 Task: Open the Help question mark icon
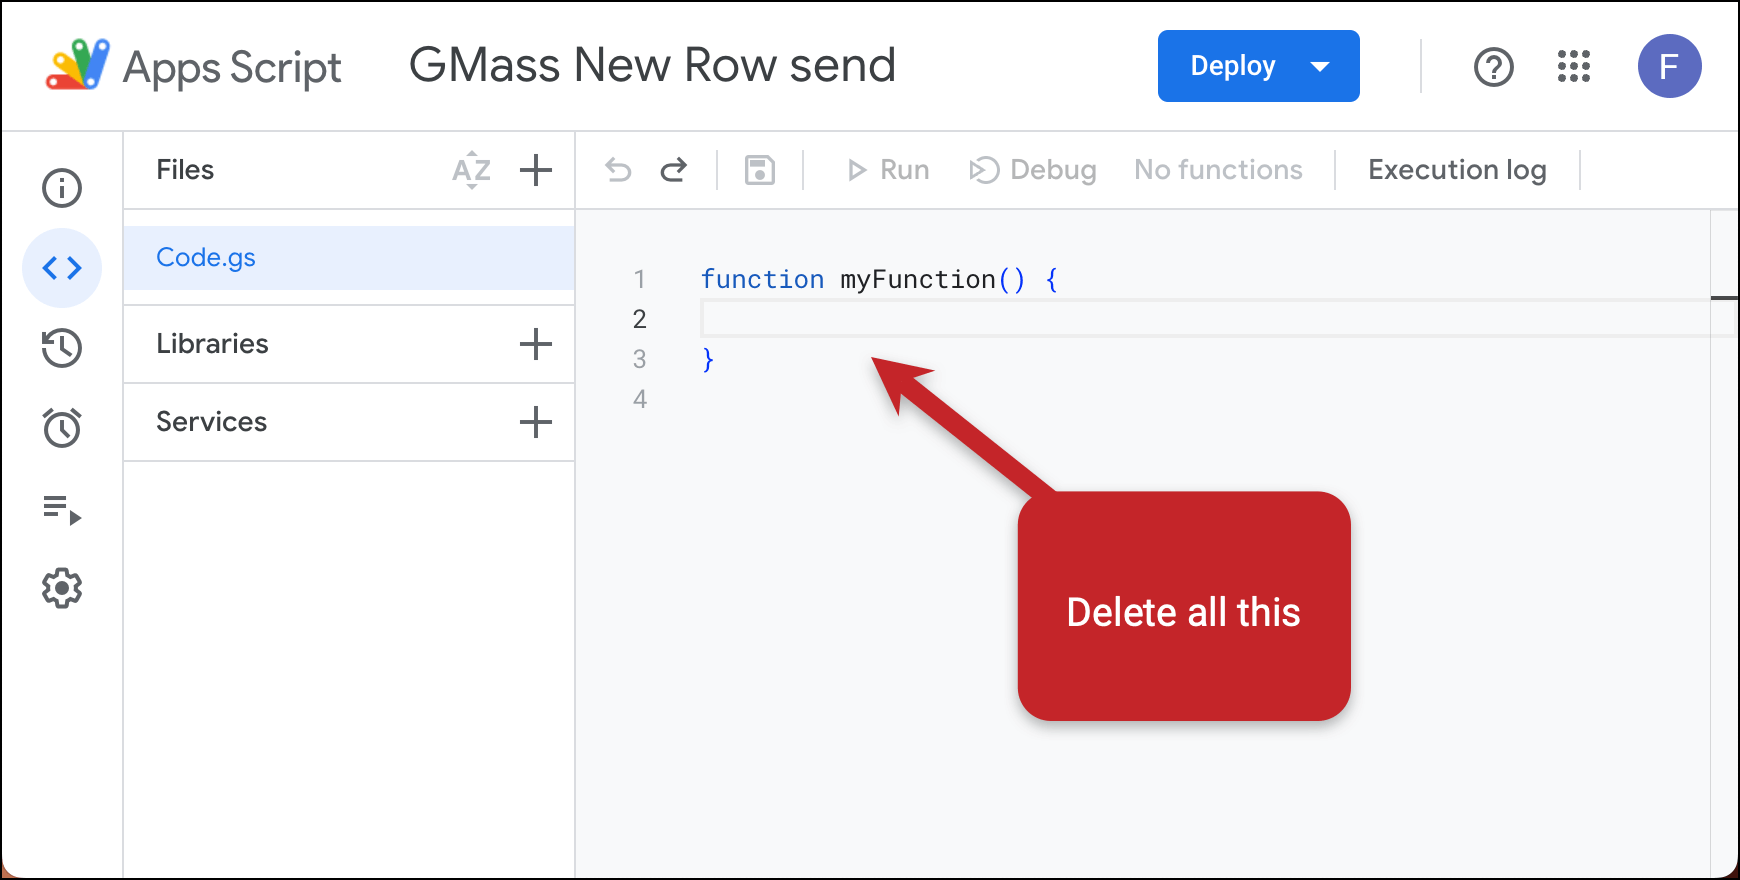click(x=1494, y=67)
